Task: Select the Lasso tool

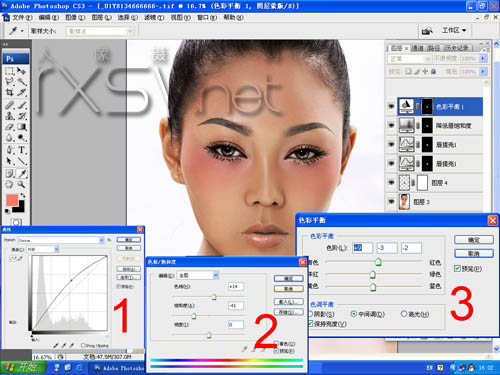Action: click(x=9, y=82)
